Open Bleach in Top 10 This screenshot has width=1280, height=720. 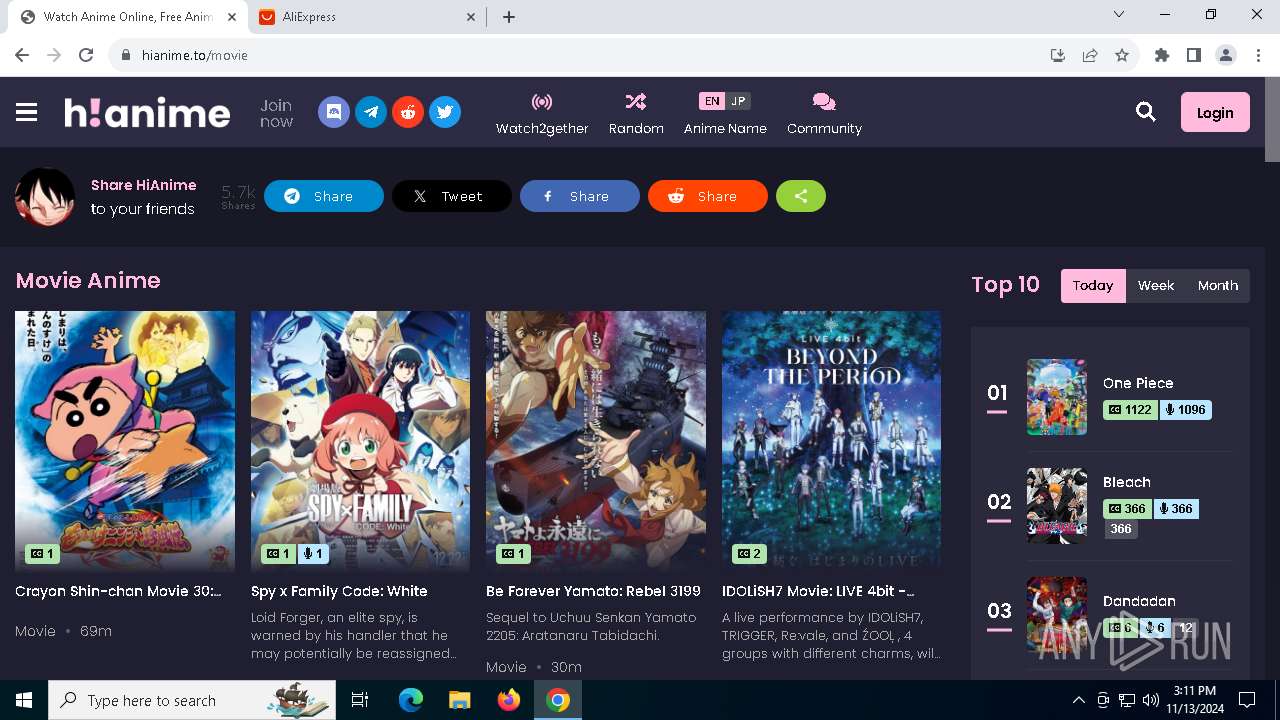tap(1127, 482)
